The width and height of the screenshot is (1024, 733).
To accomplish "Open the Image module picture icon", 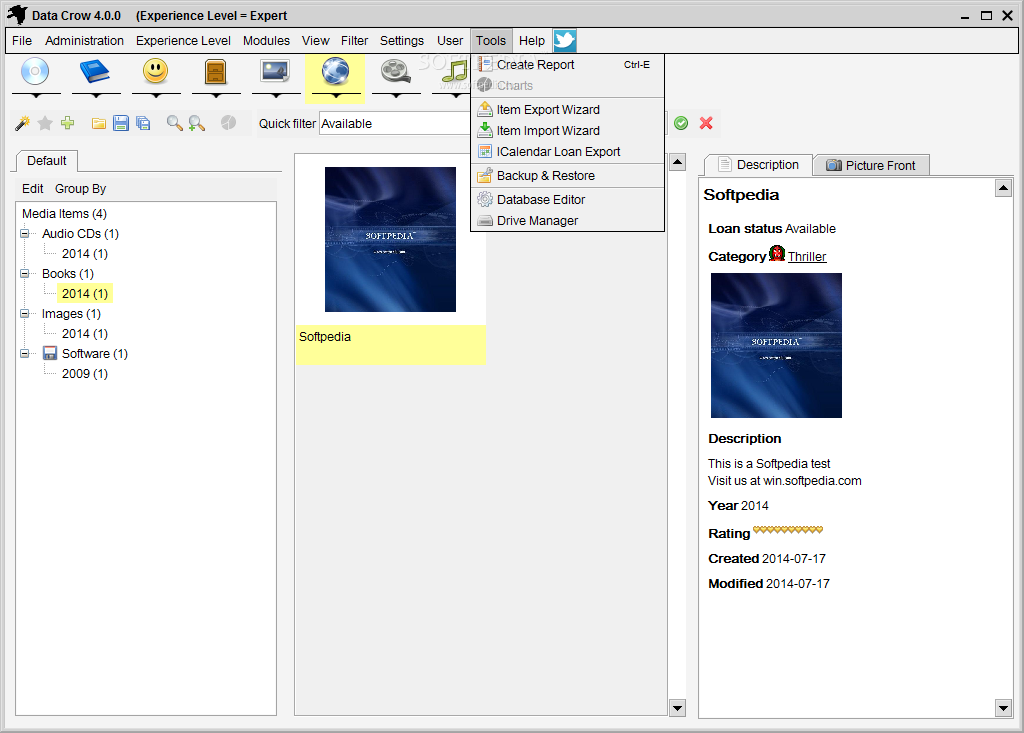I will pos(275,71).
